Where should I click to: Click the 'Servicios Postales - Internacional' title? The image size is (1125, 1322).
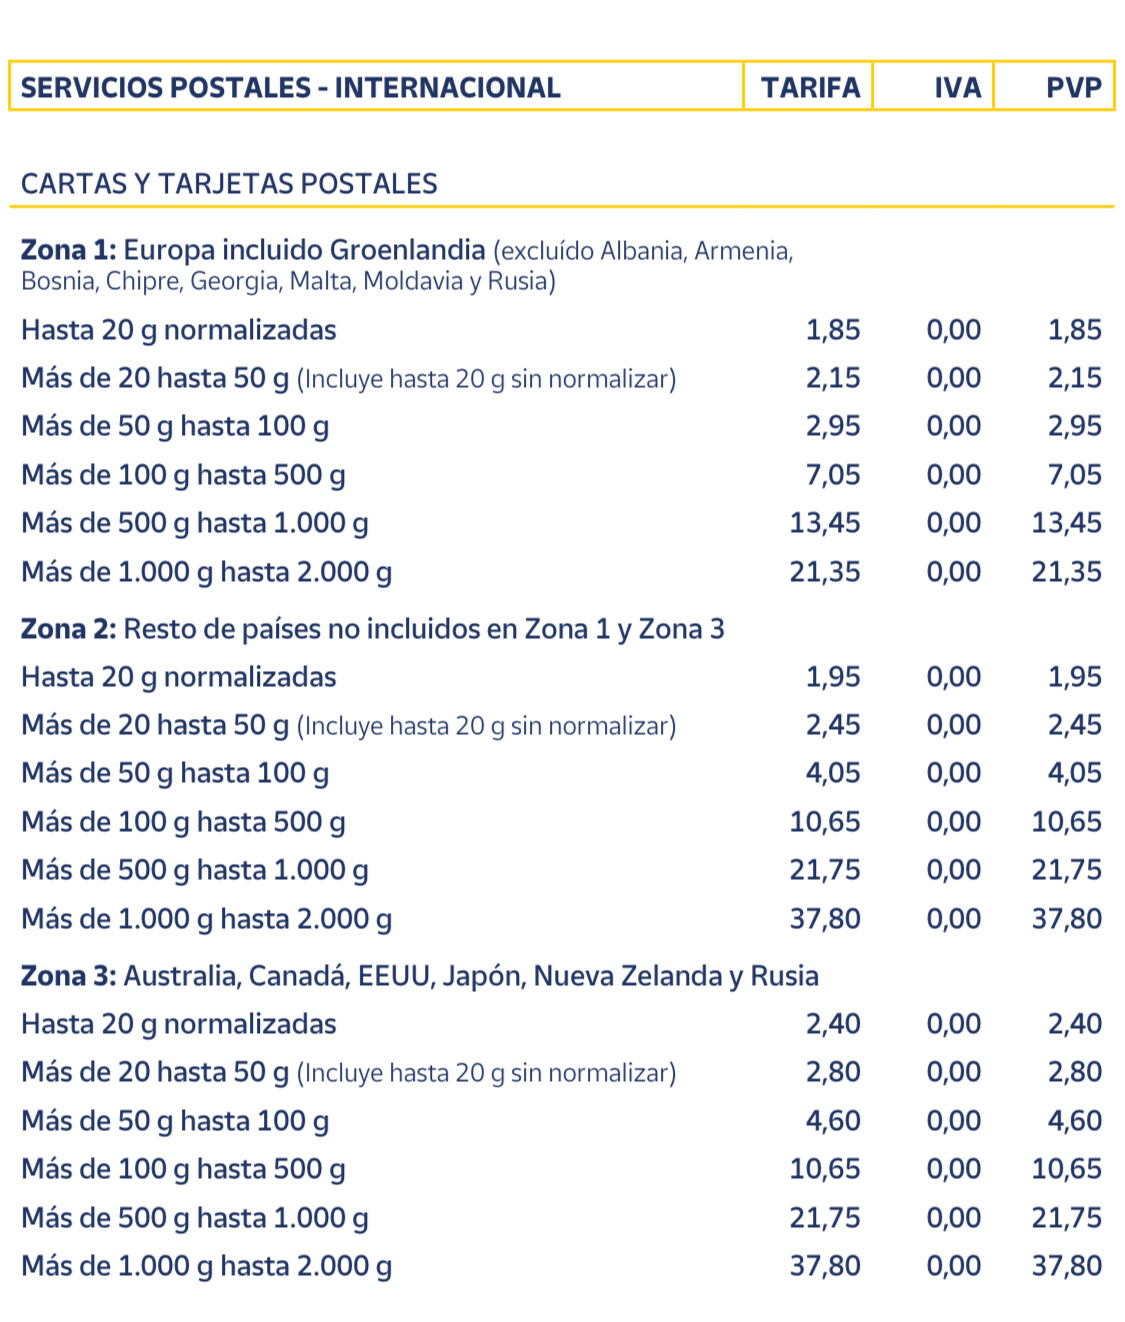coord(290,88)
